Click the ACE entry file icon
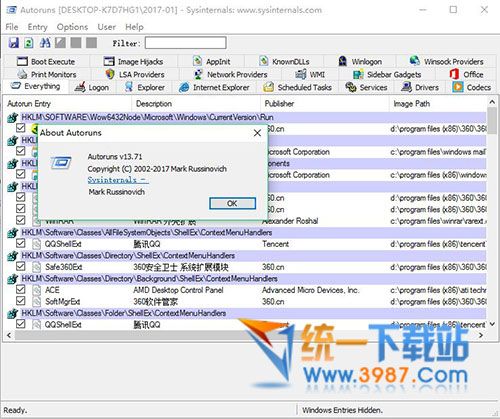The image size is (500, 419). tap(36, 290)
